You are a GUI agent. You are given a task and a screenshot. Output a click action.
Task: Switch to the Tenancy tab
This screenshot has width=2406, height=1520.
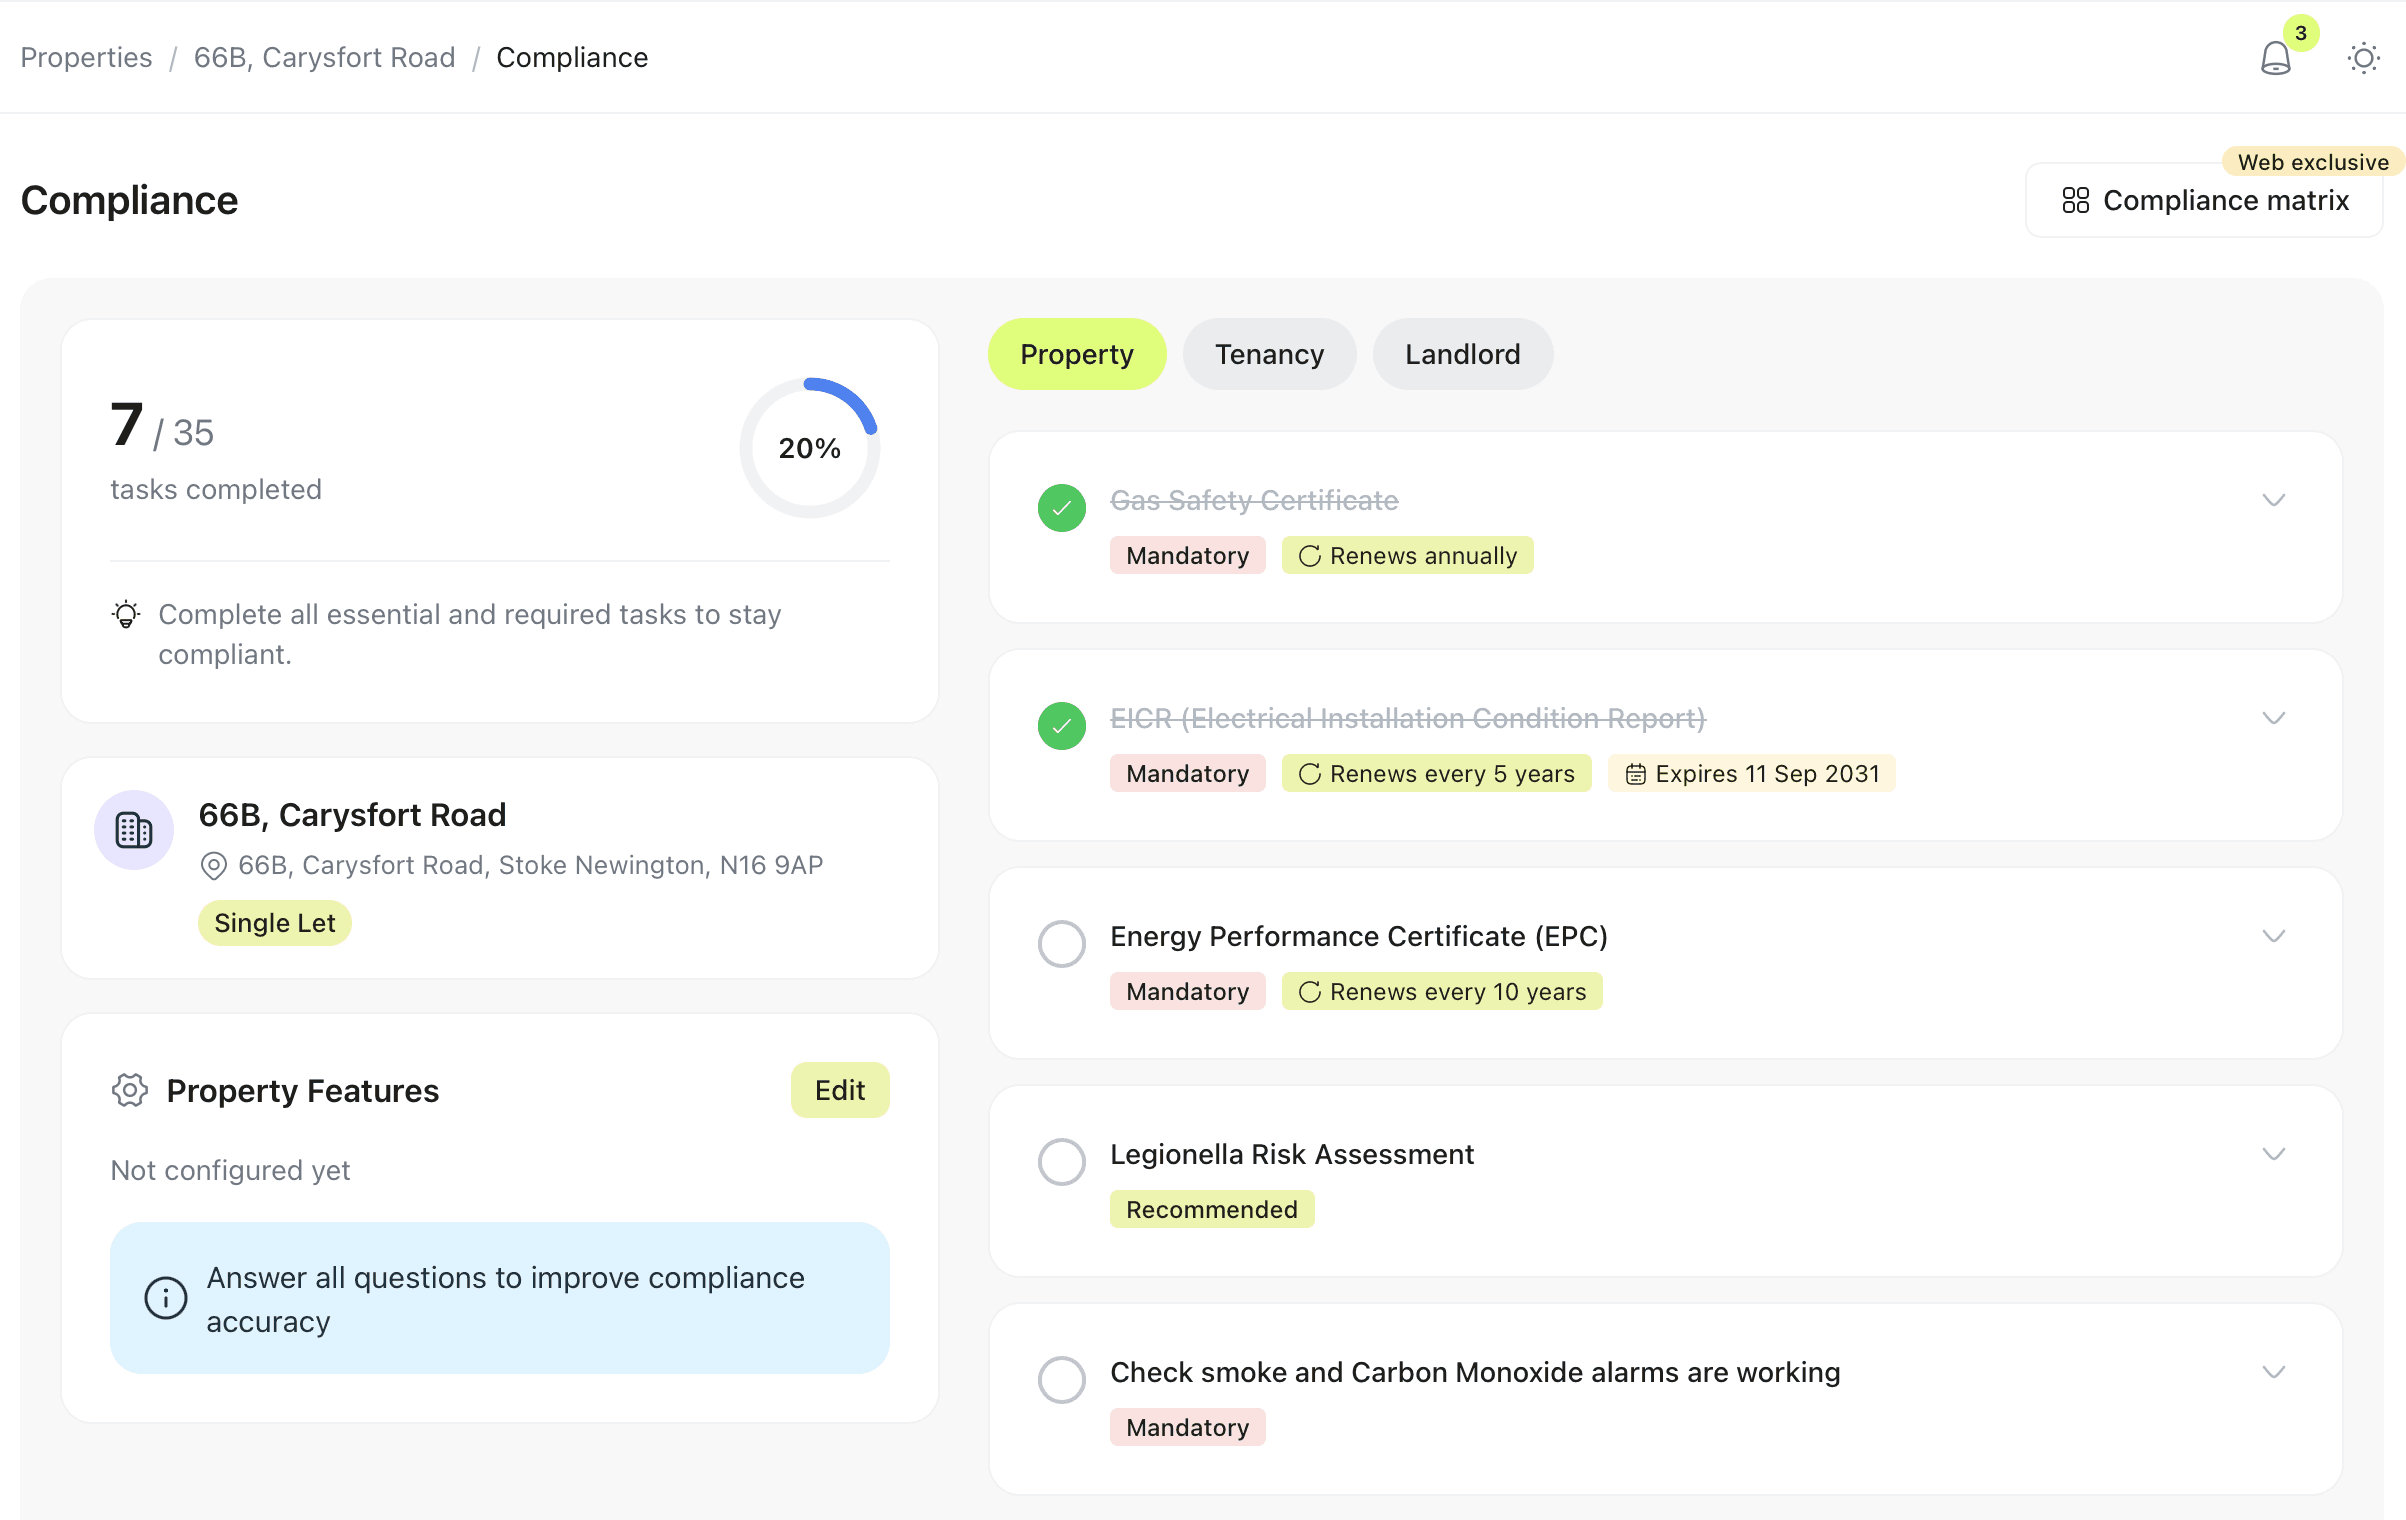click(1269, 354)
